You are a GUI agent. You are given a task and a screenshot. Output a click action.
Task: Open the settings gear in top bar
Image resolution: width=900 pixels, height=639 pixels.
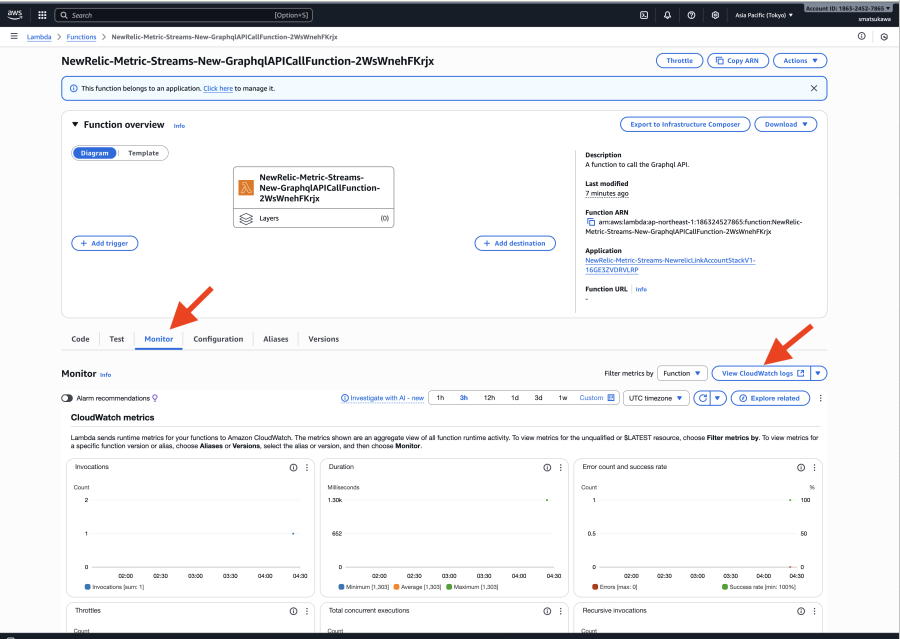(715, 16)
